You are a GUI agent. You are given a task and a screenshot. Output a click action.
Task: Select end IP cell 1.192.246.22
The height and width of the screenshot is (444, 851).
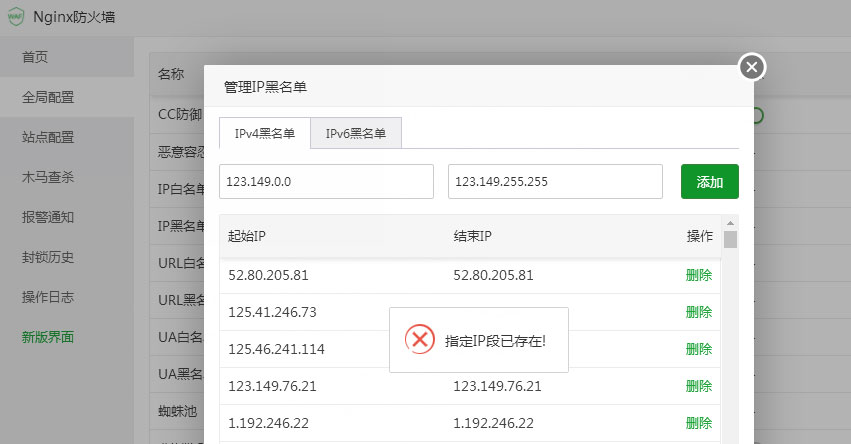tap(493, 423)
